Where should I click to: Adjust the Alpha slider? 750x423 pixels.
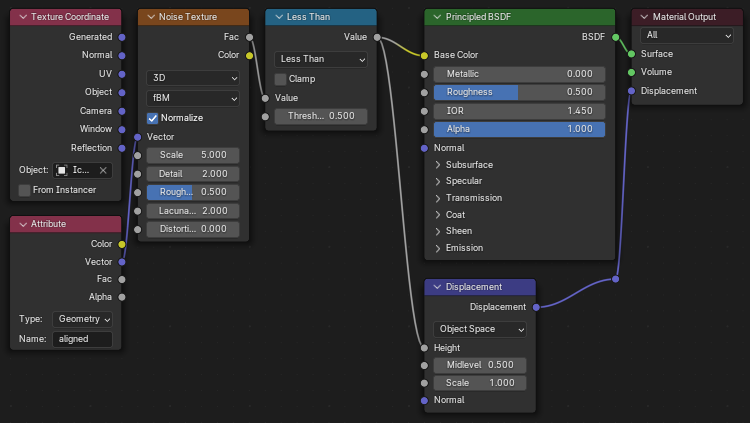click(x=519, y=129)
